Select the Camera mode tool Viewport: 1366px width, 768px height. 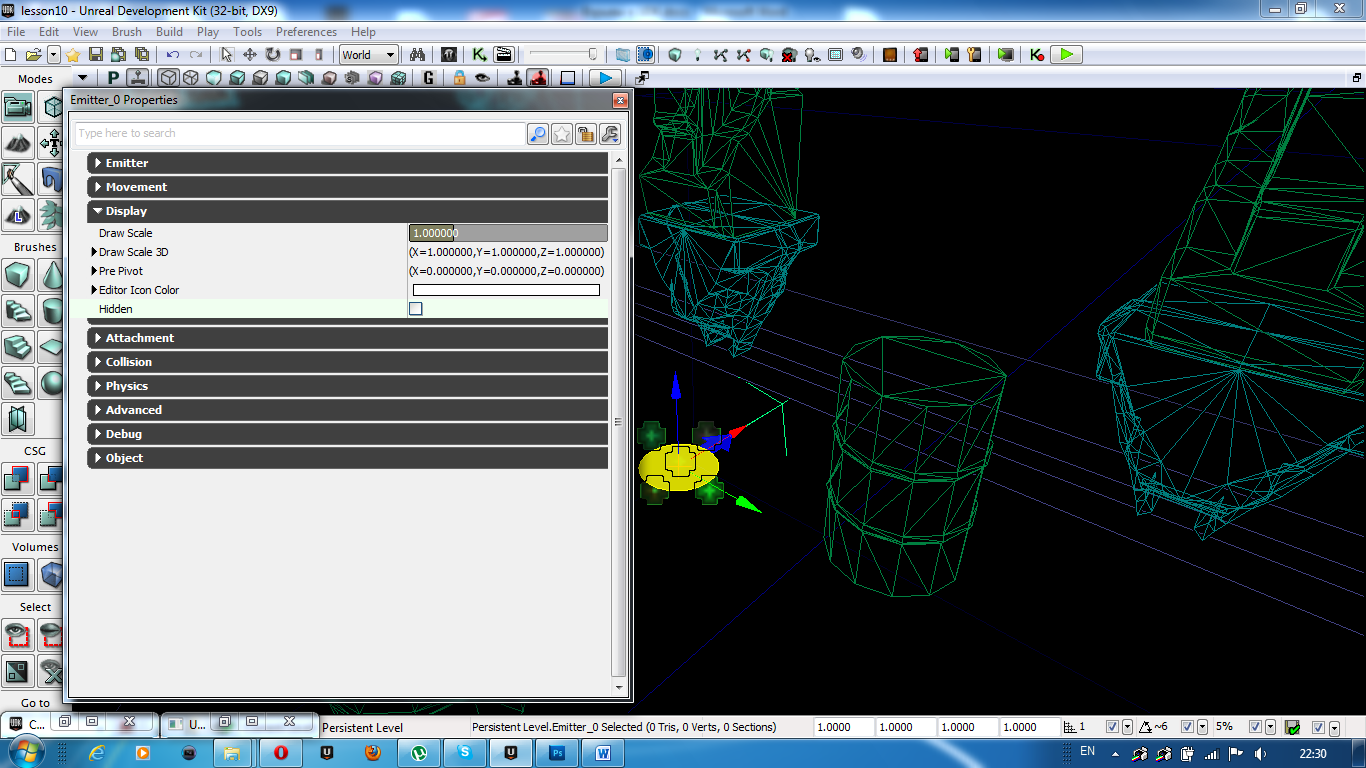(17, 107)
